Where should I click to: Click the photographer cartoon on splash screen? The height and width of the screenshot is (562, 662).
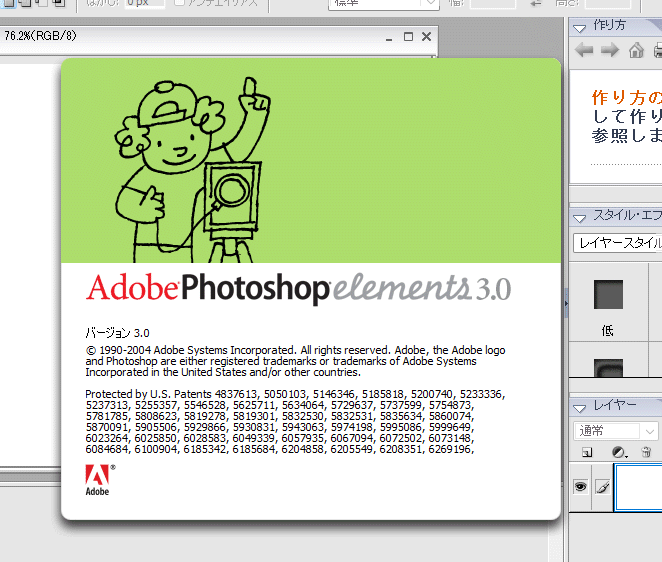pyautogui.click(x=192, y=170)
